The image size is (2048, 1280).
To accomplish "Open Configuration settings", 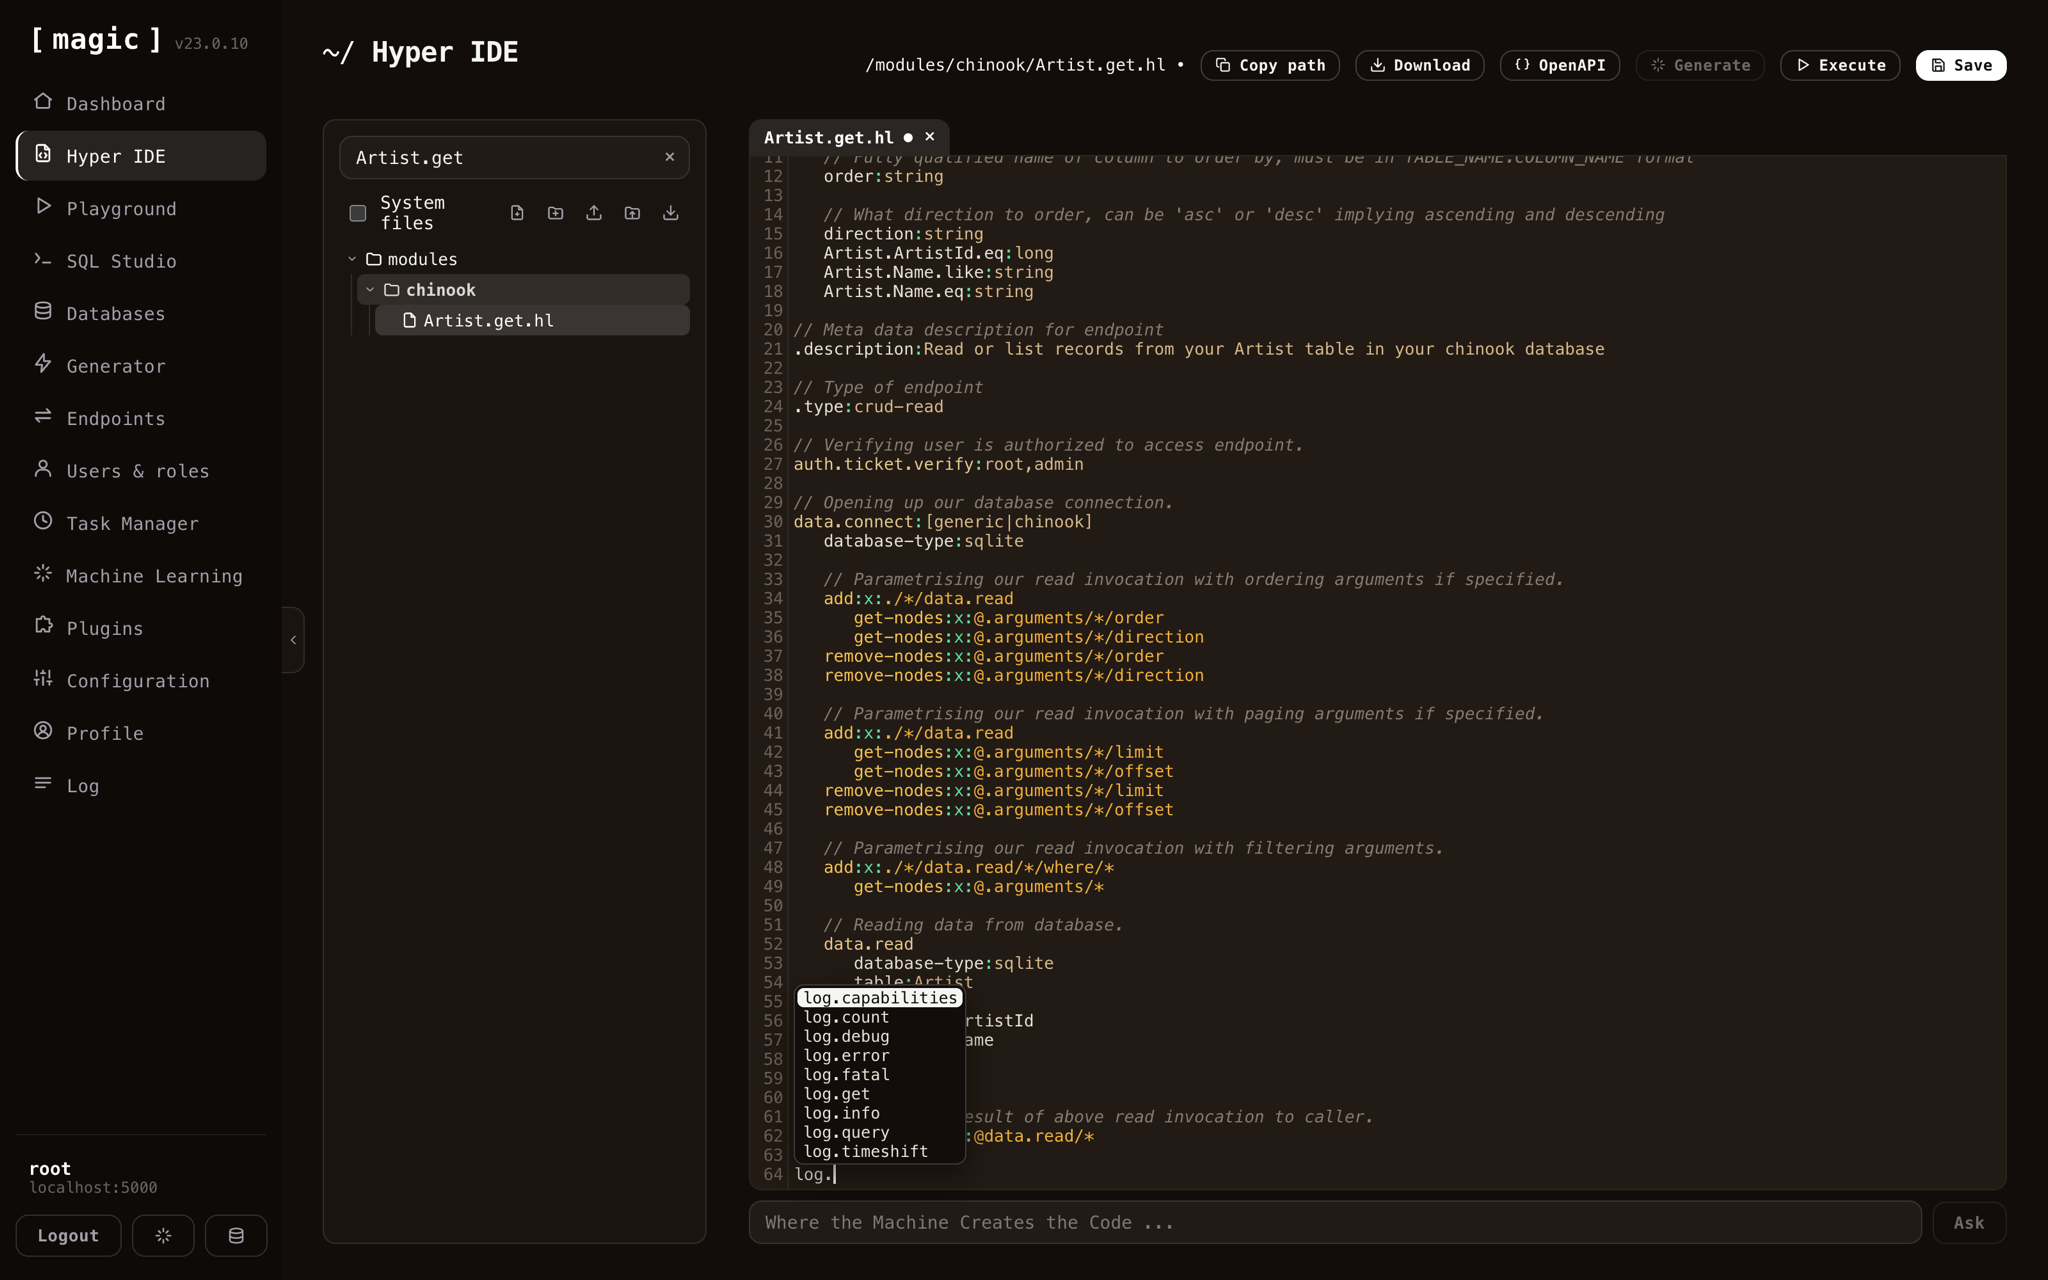I will (x=141, y=681).
